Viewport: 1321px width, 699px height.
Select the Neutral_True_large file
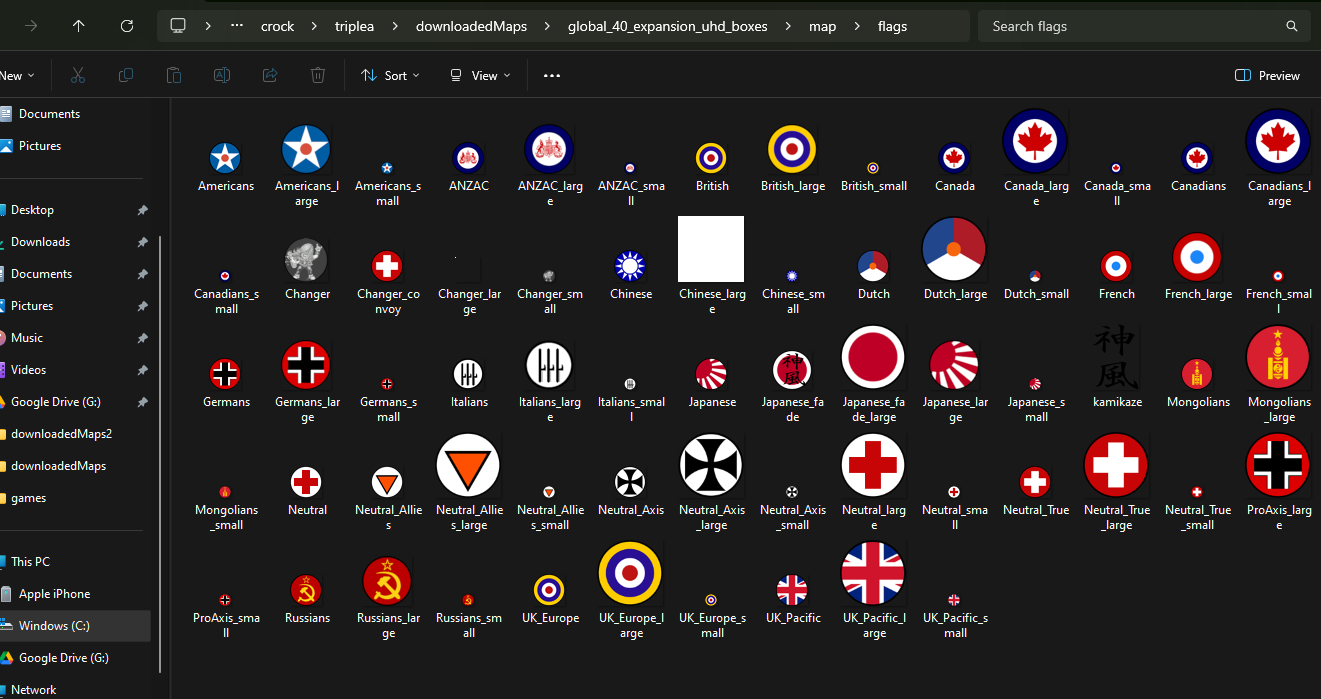[x=1116, y=465]
